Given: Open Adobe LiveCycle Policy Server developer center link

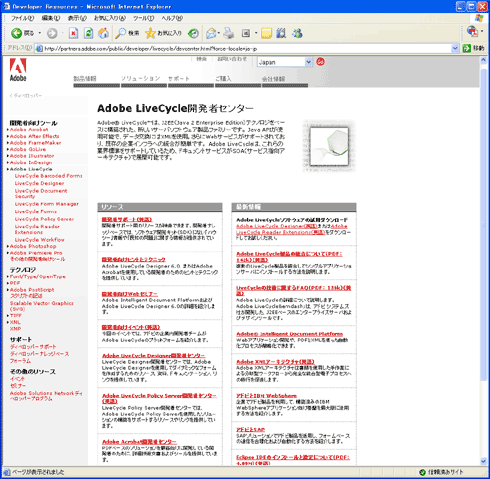Looking at the screenshot, I should [159, 398].
